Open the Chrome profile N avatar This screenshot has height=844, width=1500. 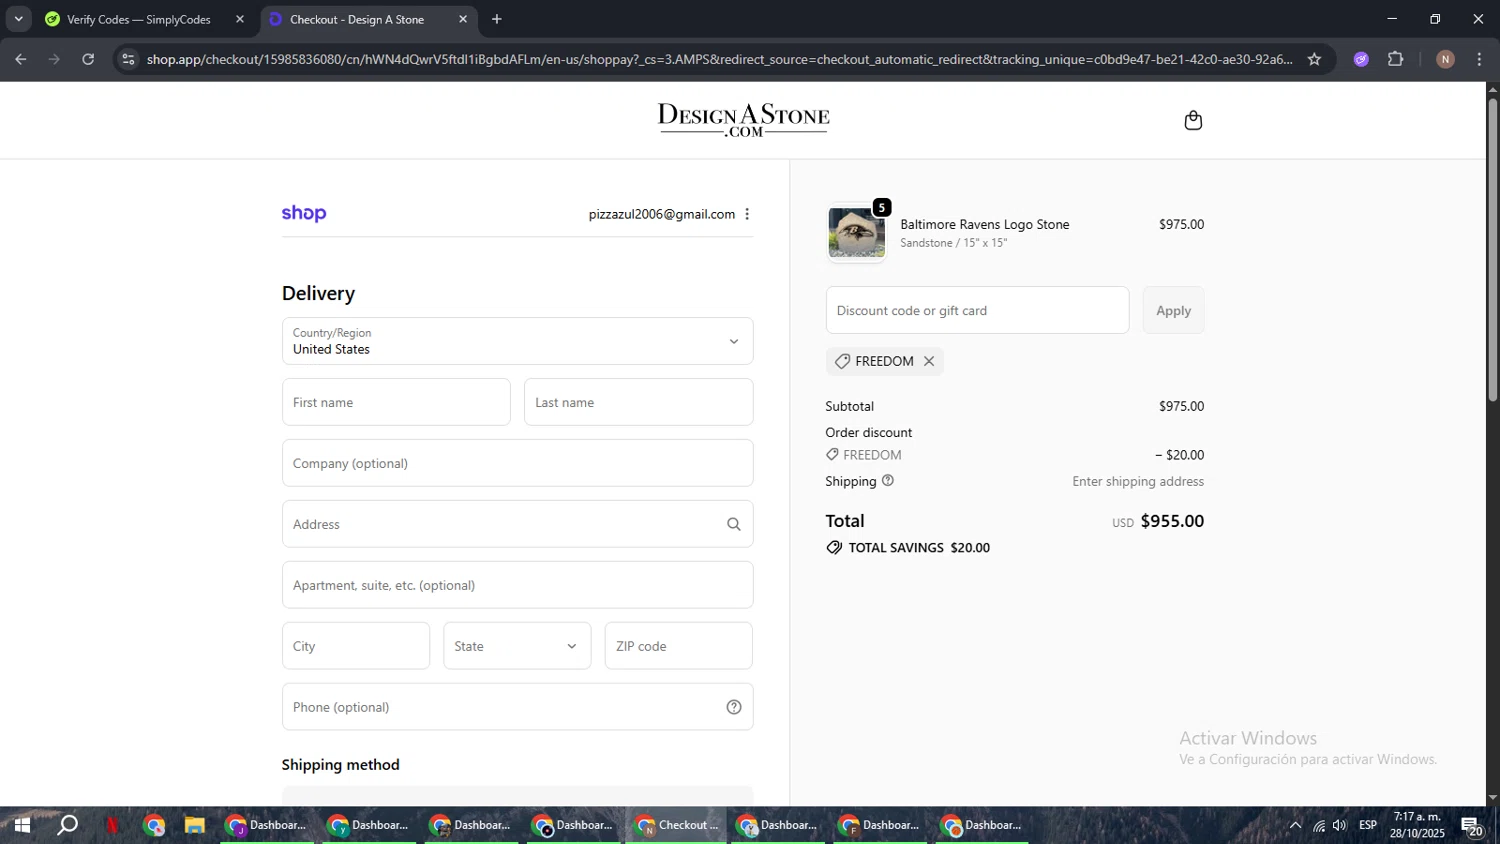(x=1445, y=59)
